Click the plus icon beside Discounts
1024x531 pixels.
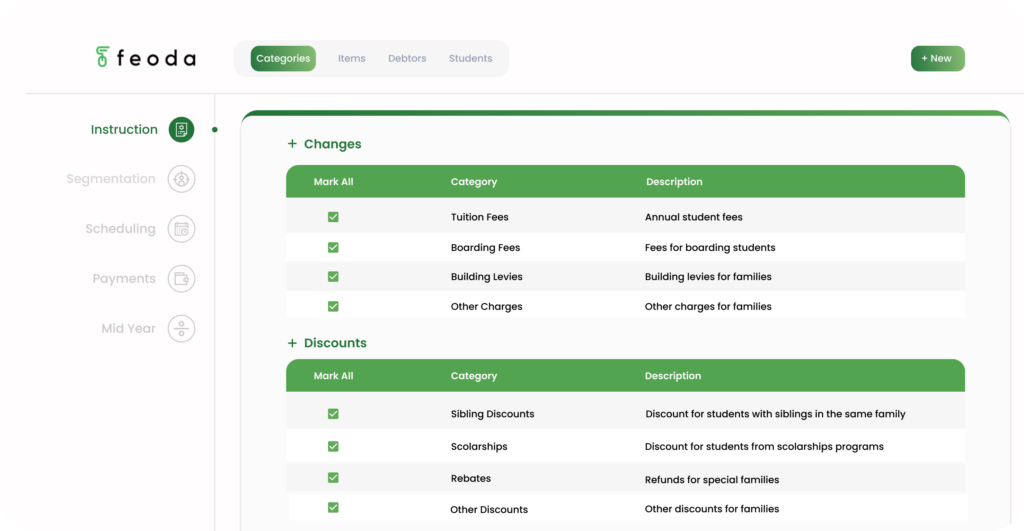pos(292,343)
